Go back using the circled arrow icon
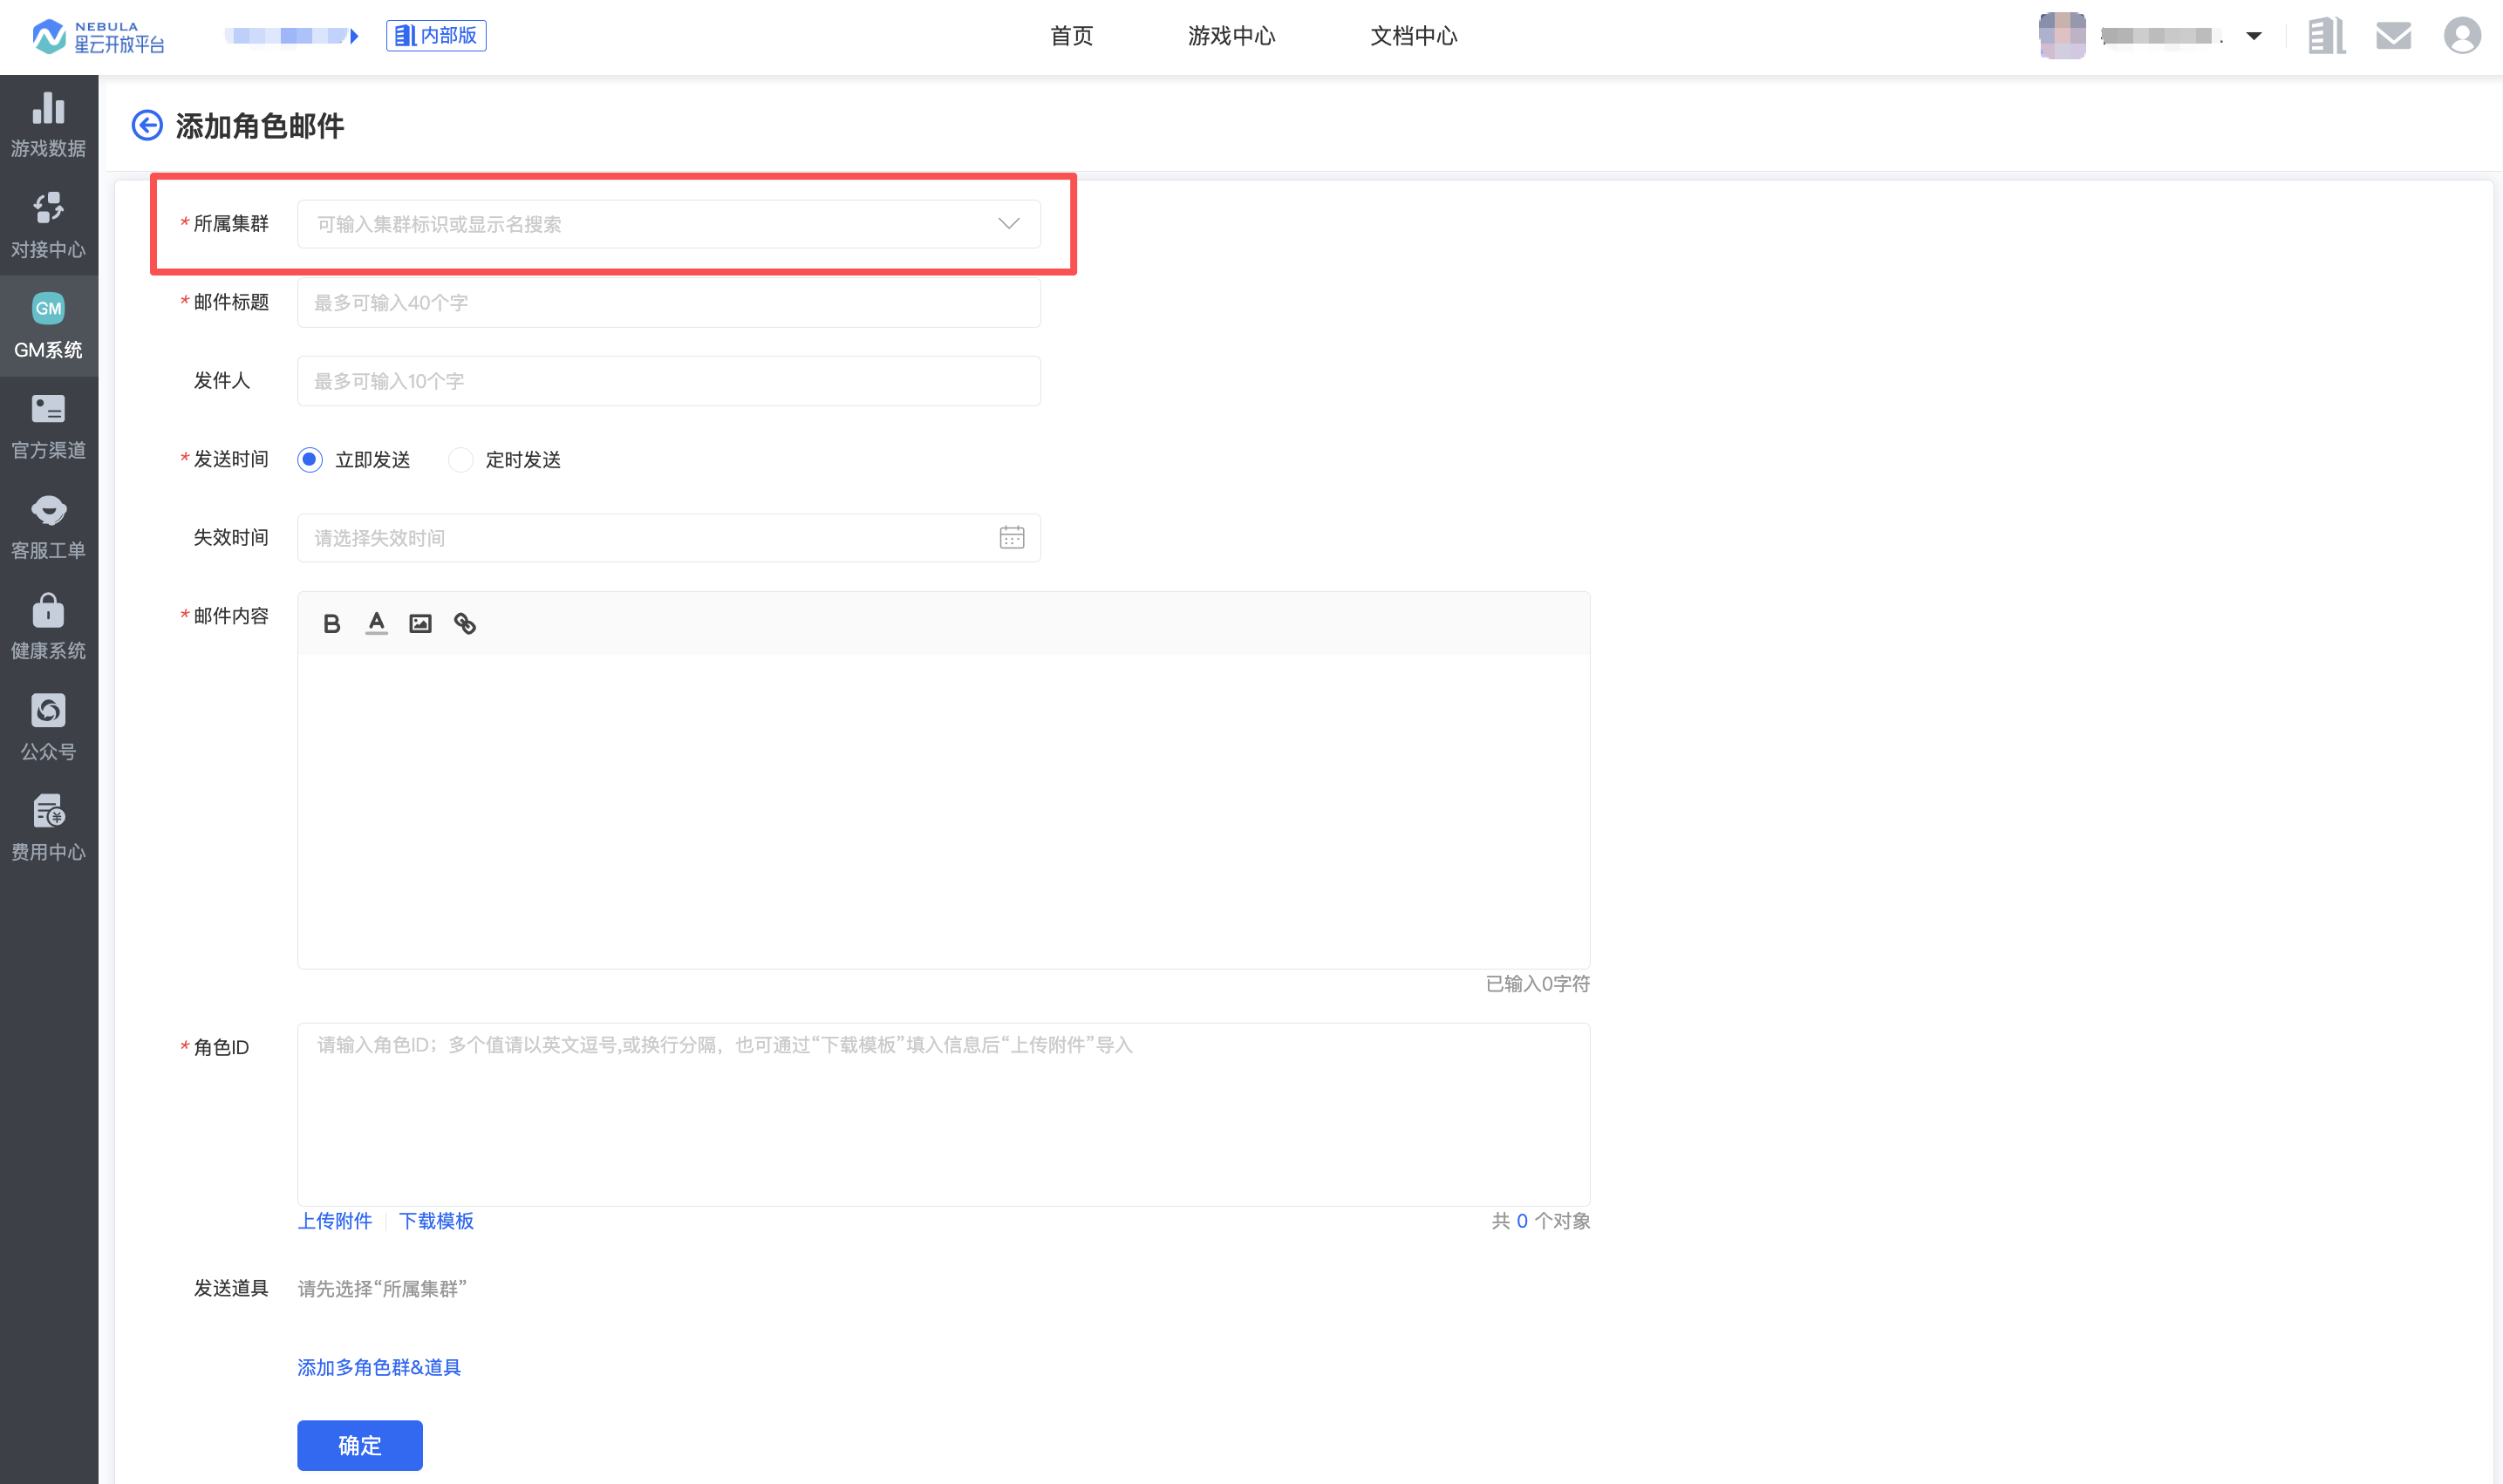The image size is (2503, 1484). [147, 125]
